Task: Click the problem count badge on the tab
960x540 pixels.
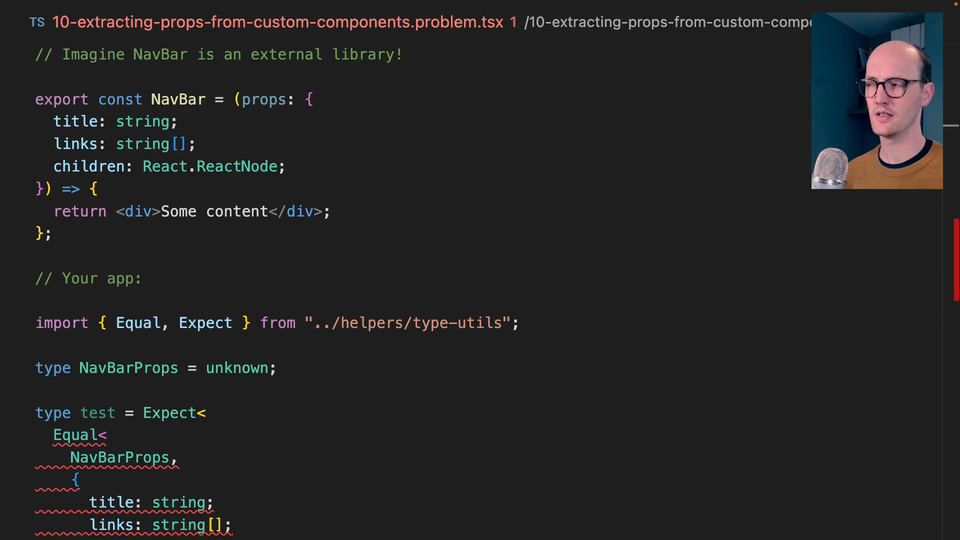Action: click(x=513, y=22)
